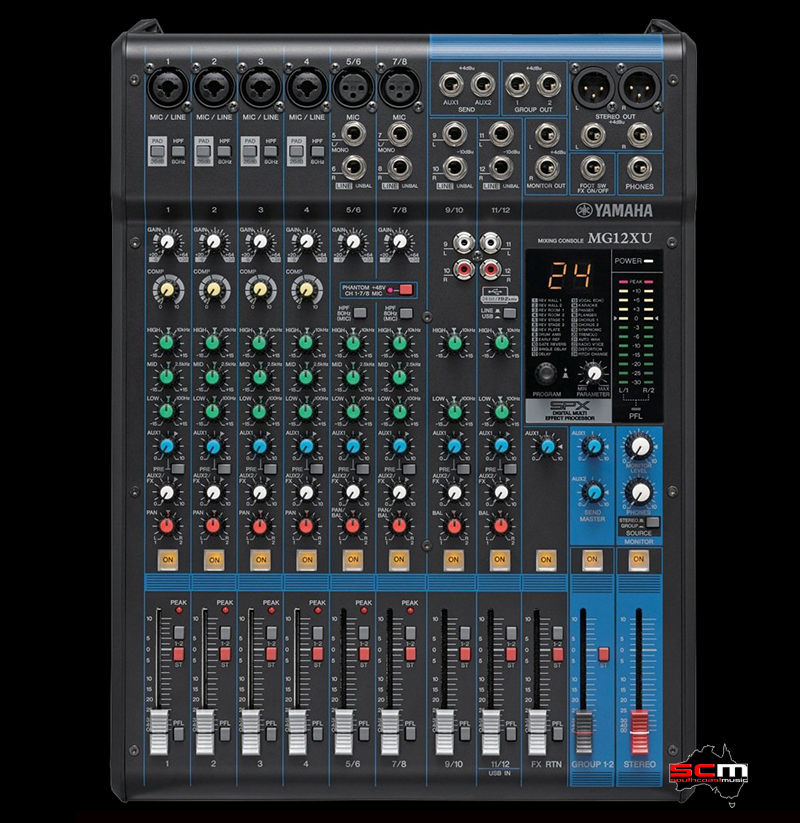Click the stereo output level meter
800x823 pixels.
pos(636,333)
